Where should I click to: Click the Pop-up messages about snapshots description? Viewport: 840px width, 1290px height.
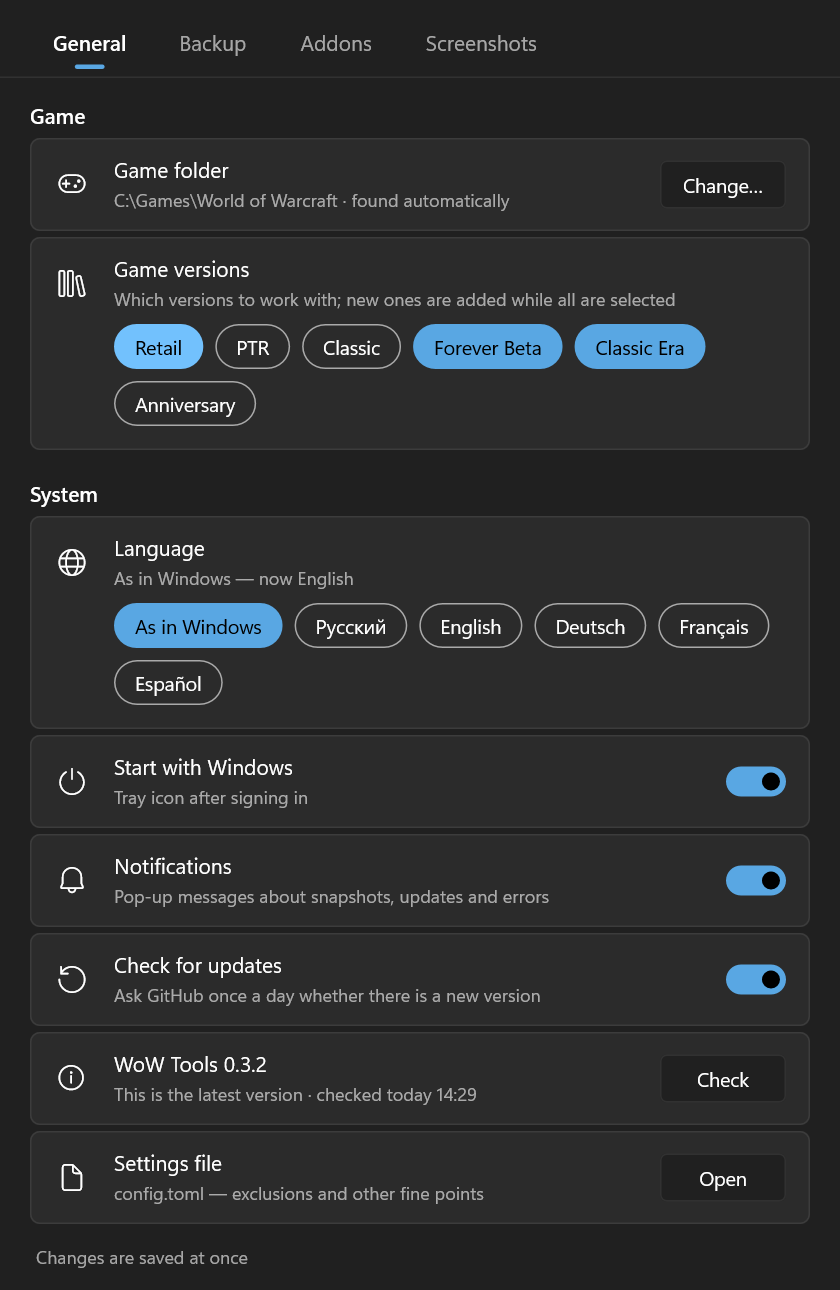coord(332,897)
